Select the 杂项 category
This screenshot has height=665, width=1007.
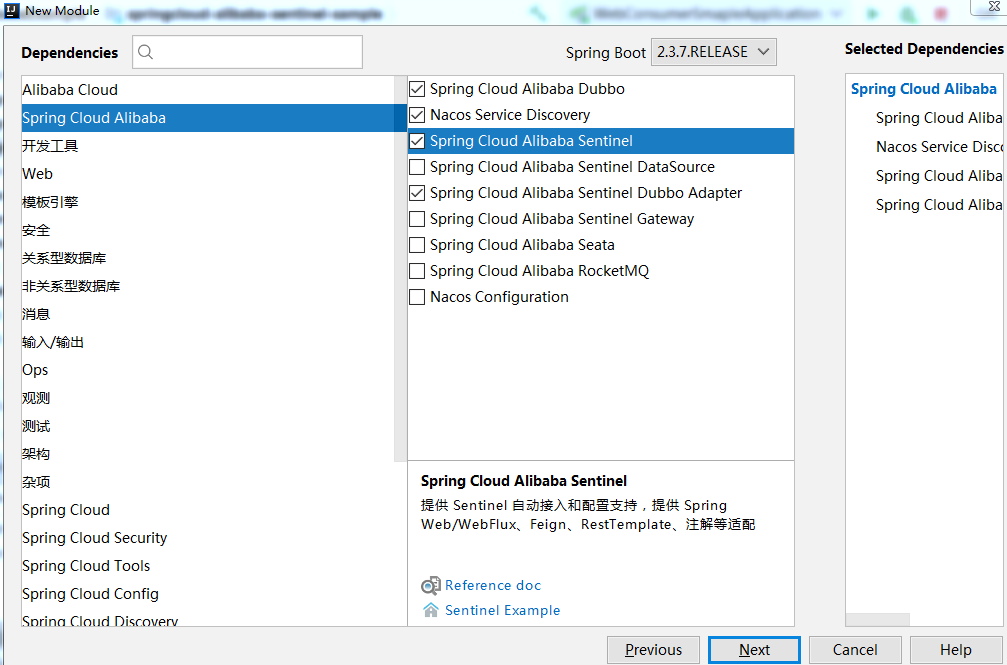pos(208,482)
